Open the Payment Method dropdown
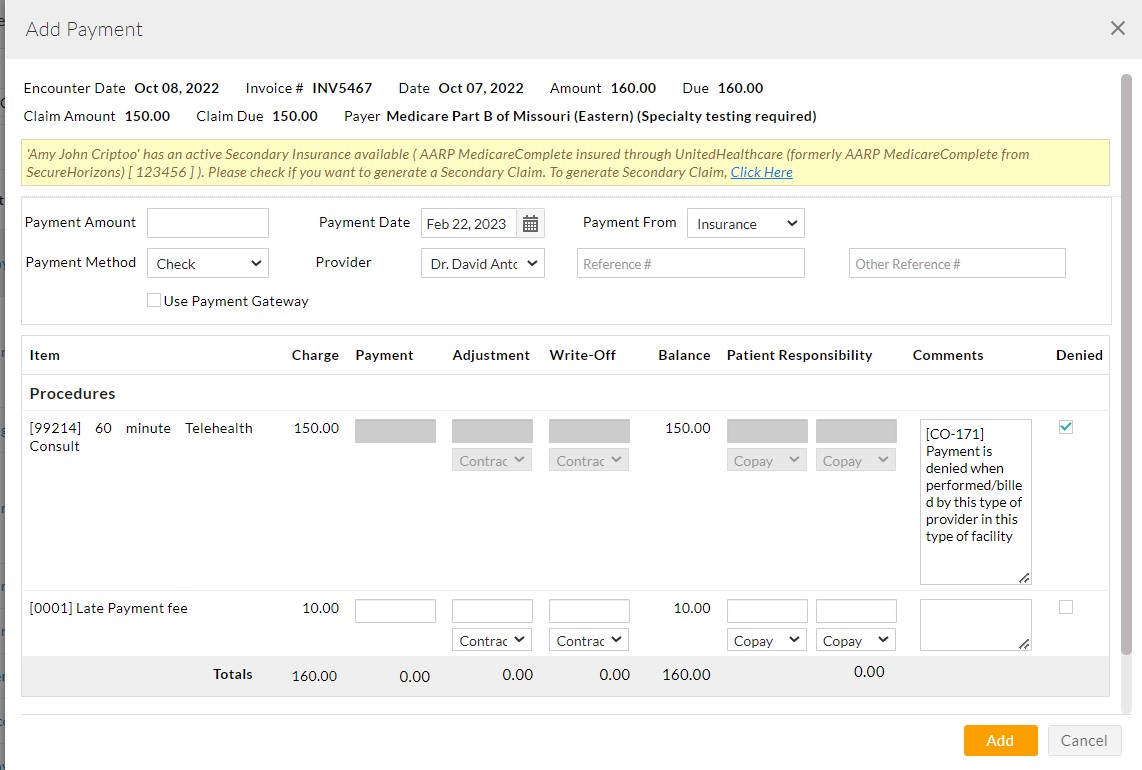The width and height of the screenshot is (1142, 770). [x=207, y=263]
